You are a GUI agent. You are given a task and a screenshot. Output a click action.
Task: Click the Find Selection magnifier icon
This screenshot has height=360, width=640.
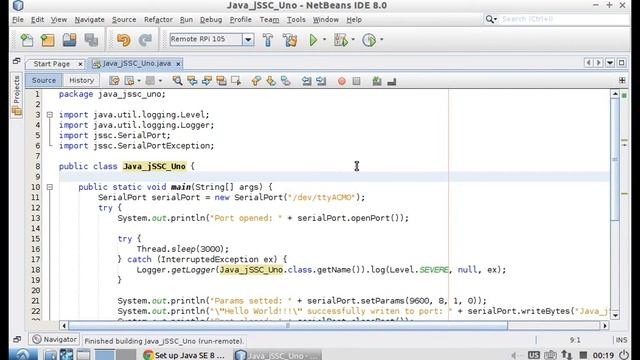(177, 81)
